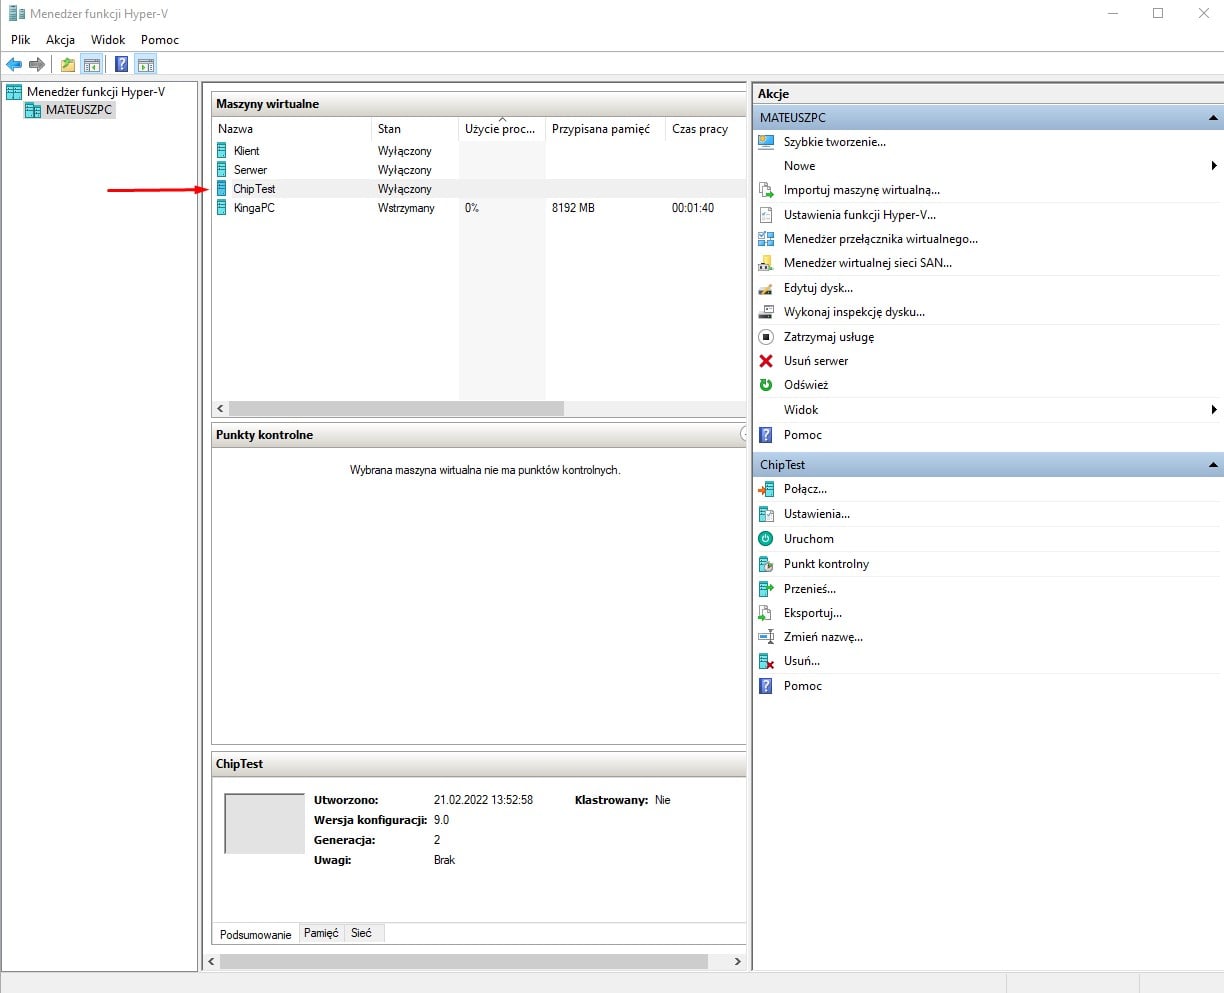Select the KingaPC virtual machine row
The width and height of the screenshot is (1224, 993).
pyautogui.click(x=254, y=208)
